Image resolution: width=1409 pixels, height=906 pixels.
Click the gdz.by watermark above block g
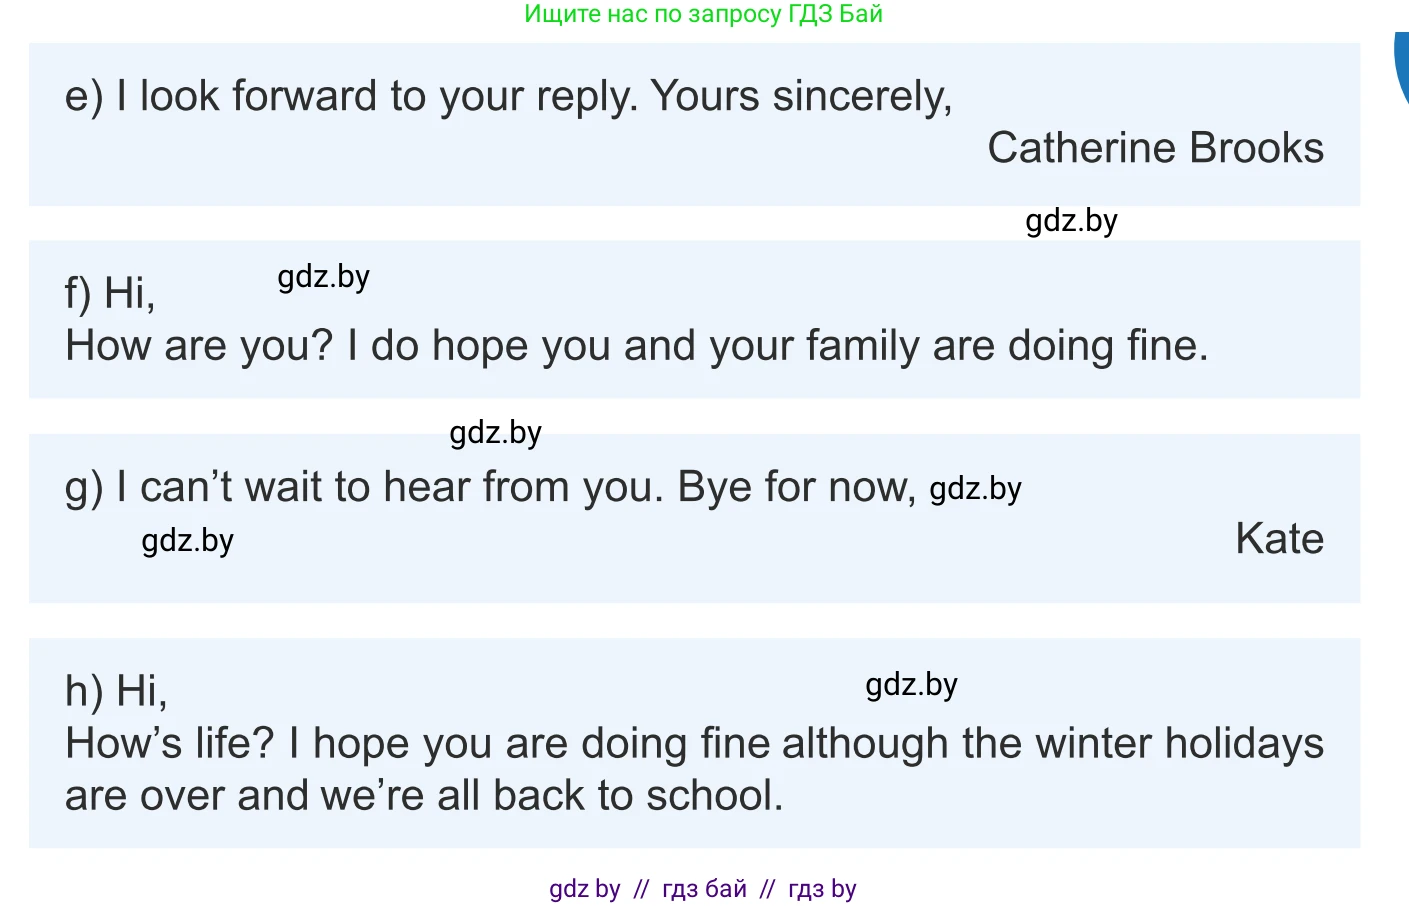495,432
